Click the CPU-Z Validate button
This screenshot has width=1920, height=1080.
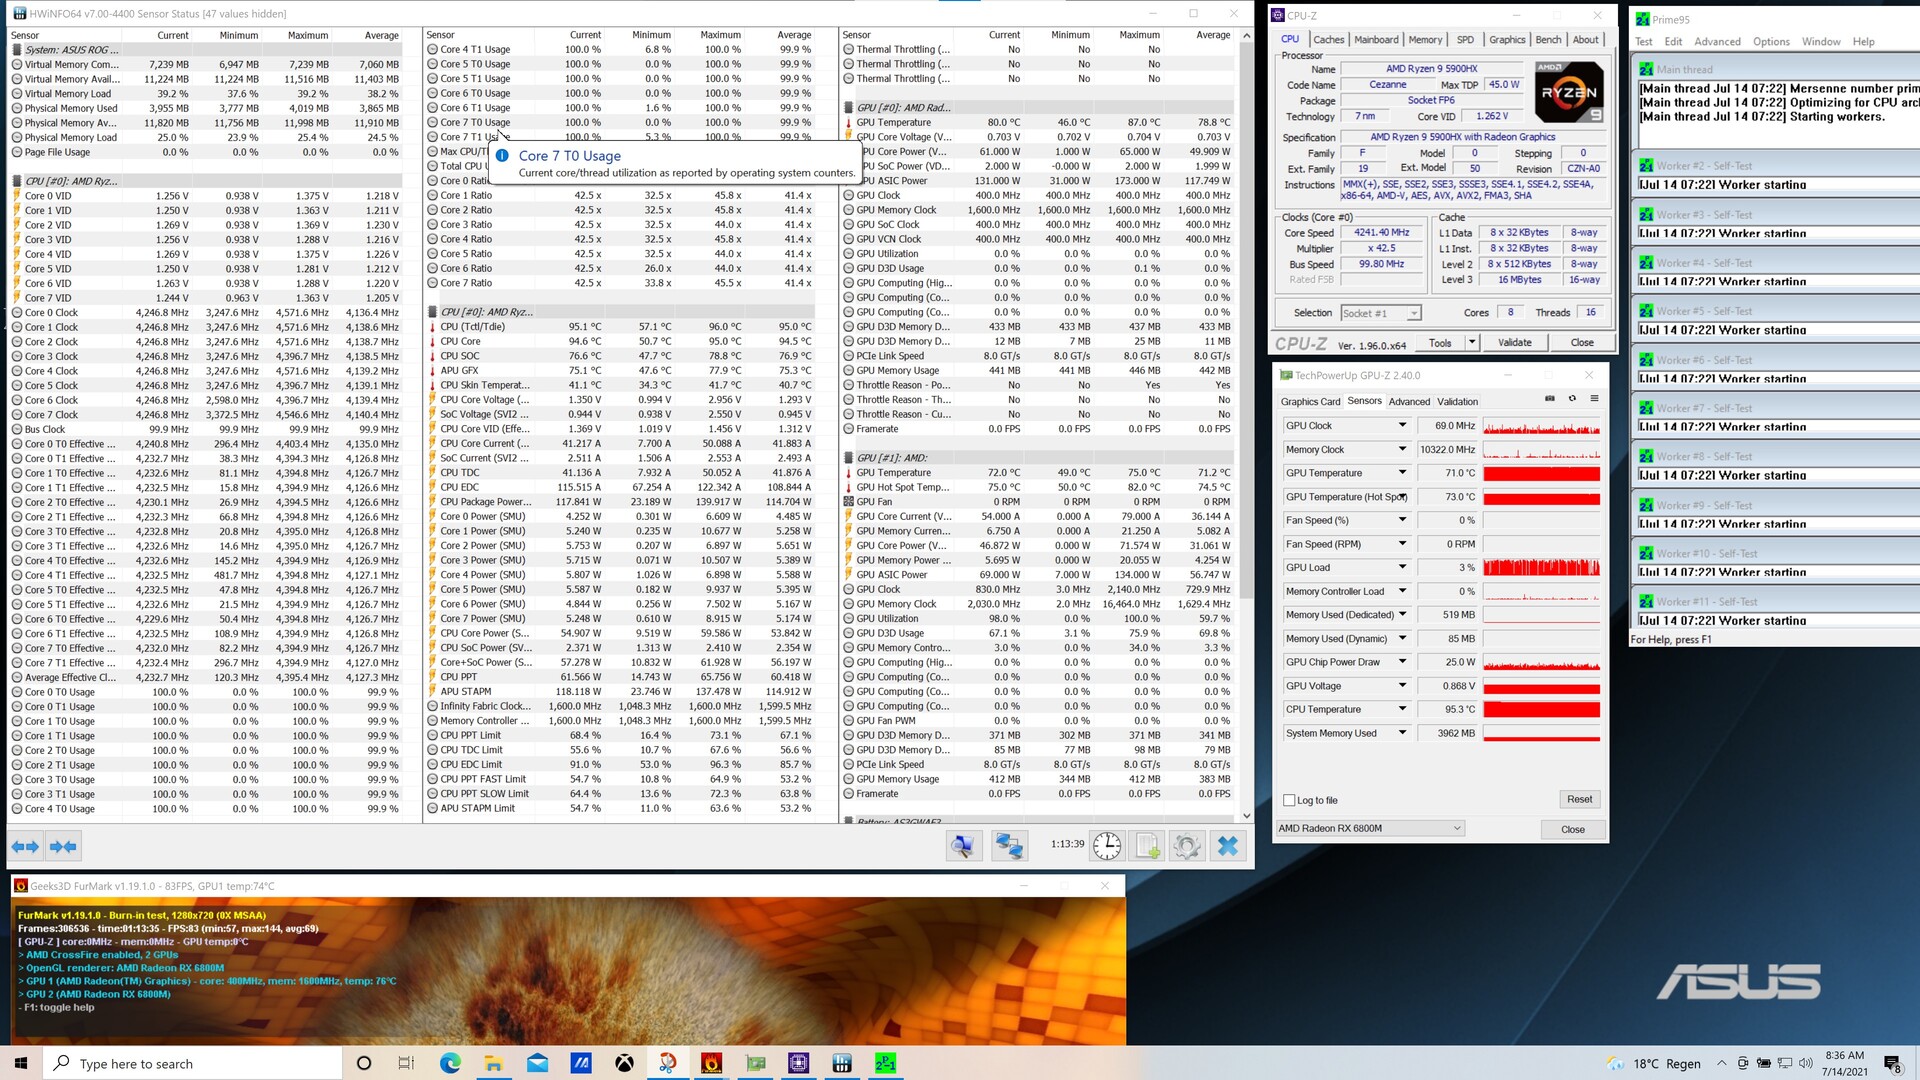1514,342
